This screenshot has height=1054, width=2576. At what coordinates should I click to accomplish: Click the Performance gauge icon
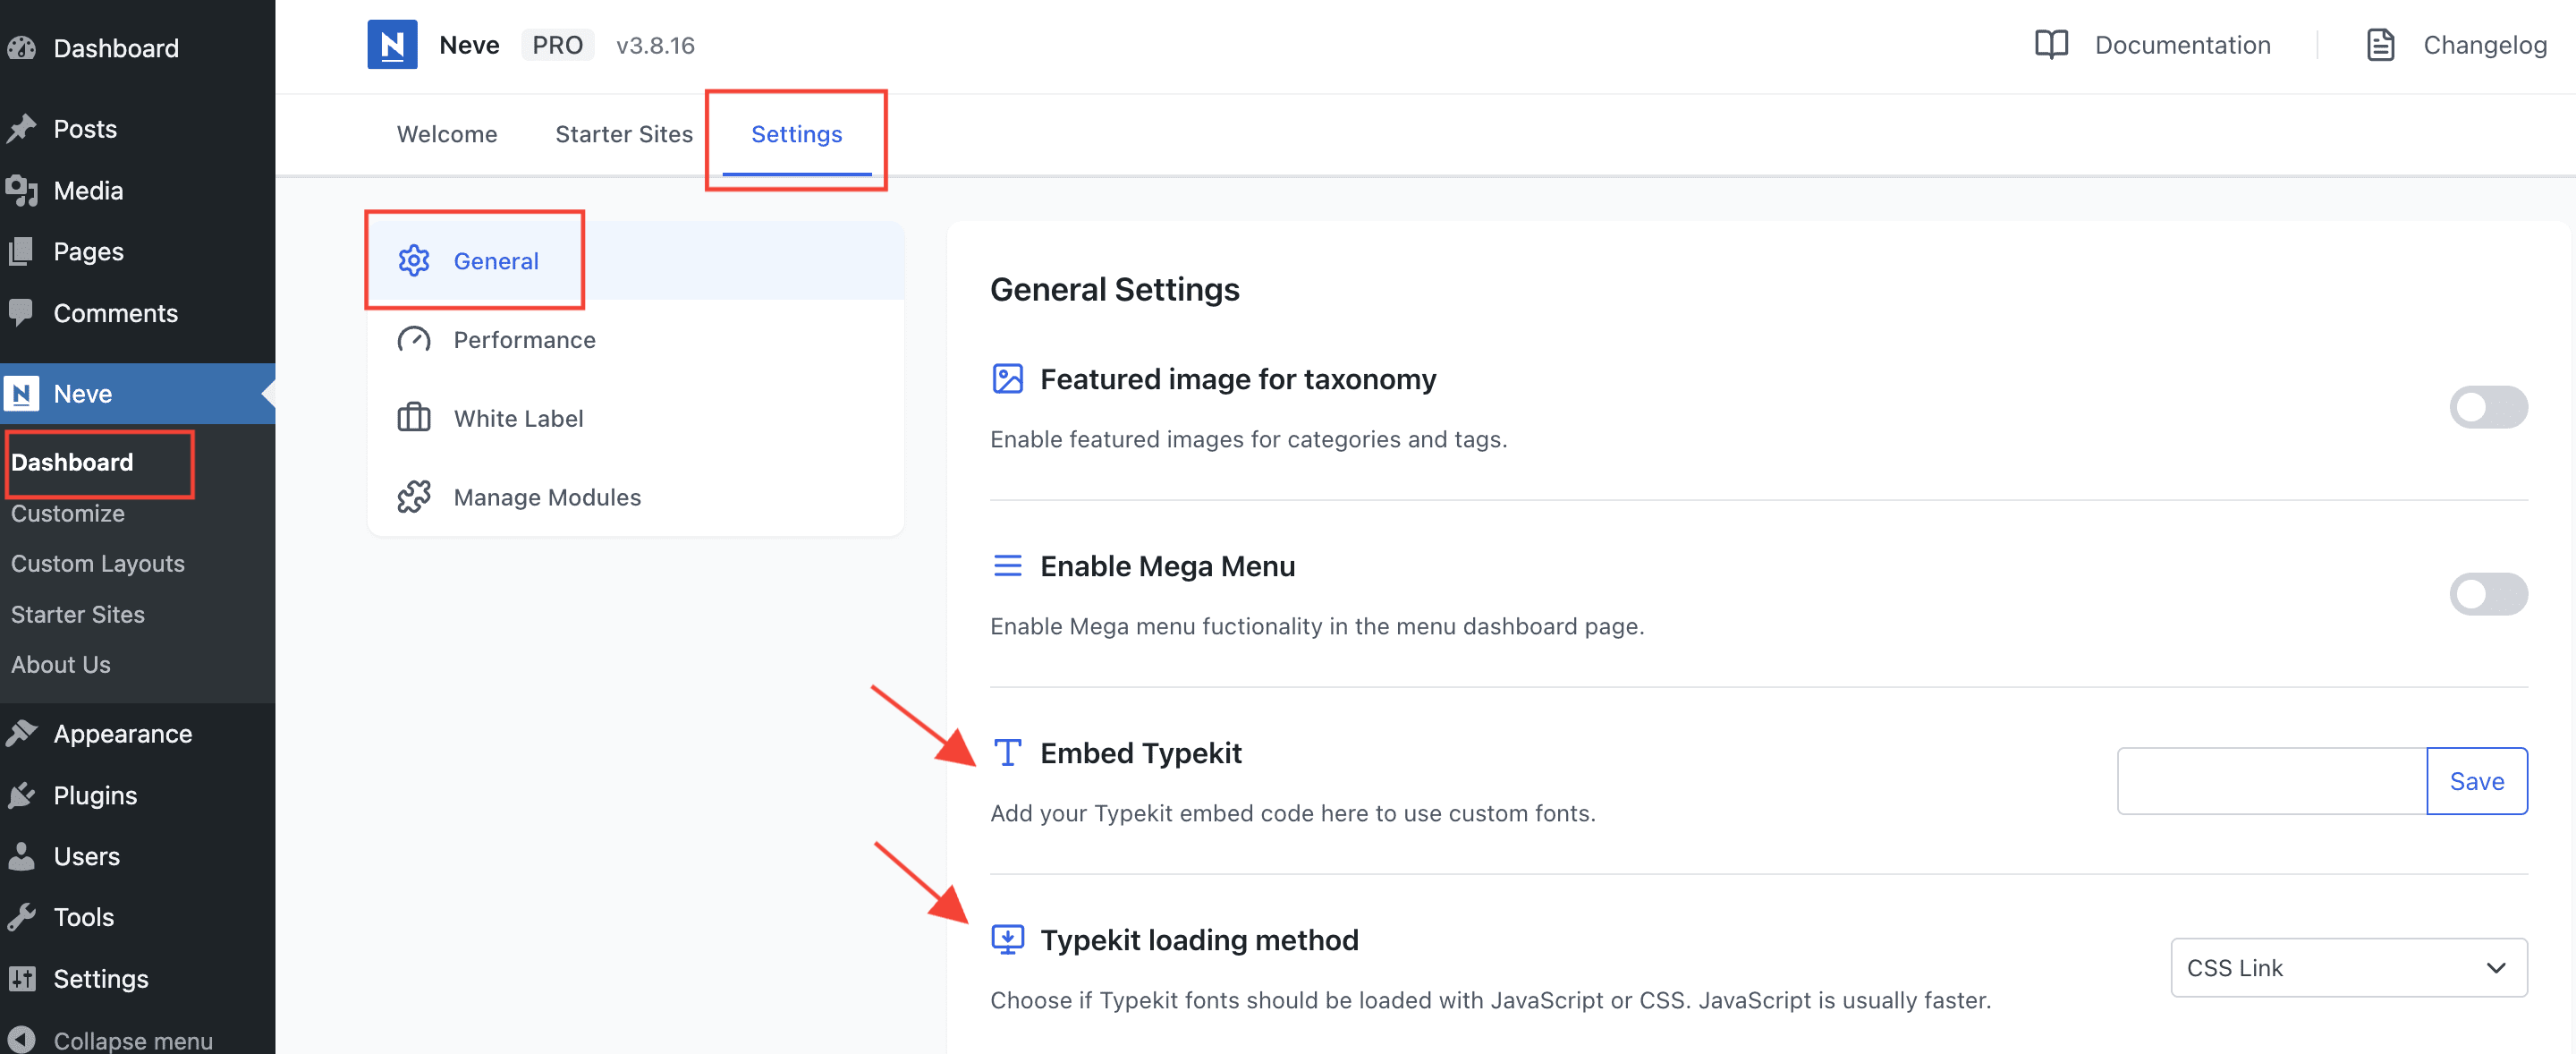[x=413, y=340]
